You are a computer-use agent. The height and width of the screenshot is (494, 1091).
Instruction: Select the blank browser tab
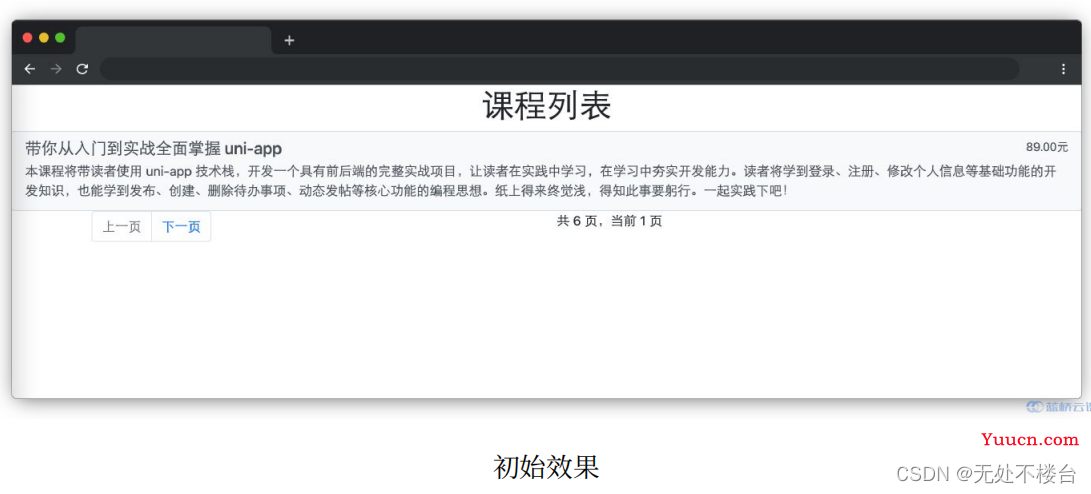(173, 40)
